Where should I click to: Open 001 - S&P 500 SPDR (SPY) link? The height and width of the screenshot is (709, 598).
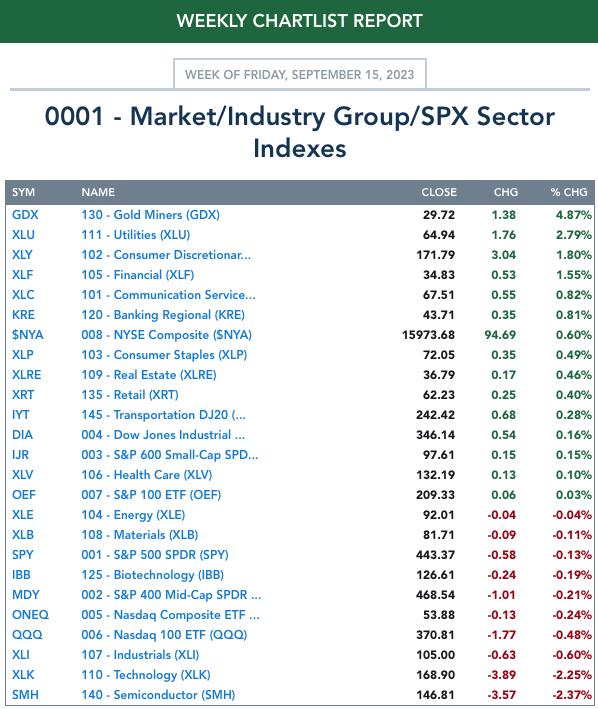(x=155, y=555)
